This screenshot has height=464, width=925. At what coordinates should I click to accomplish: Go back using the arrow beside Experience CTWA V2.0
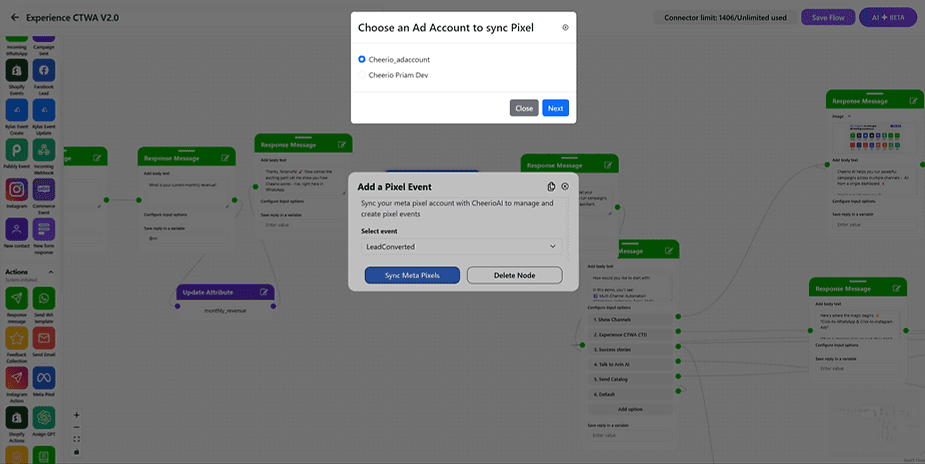[15, 18]
